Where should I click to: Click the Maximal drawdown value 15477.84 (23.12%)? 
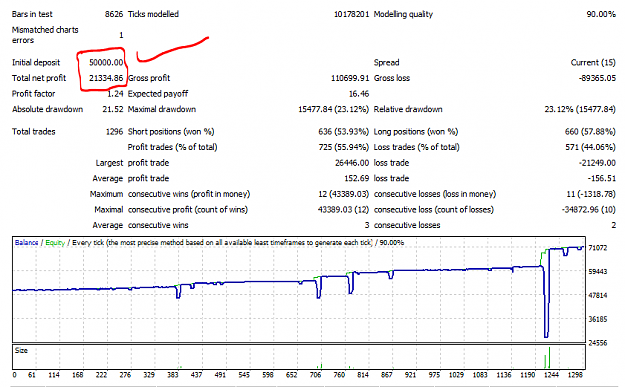coord(334,109)
